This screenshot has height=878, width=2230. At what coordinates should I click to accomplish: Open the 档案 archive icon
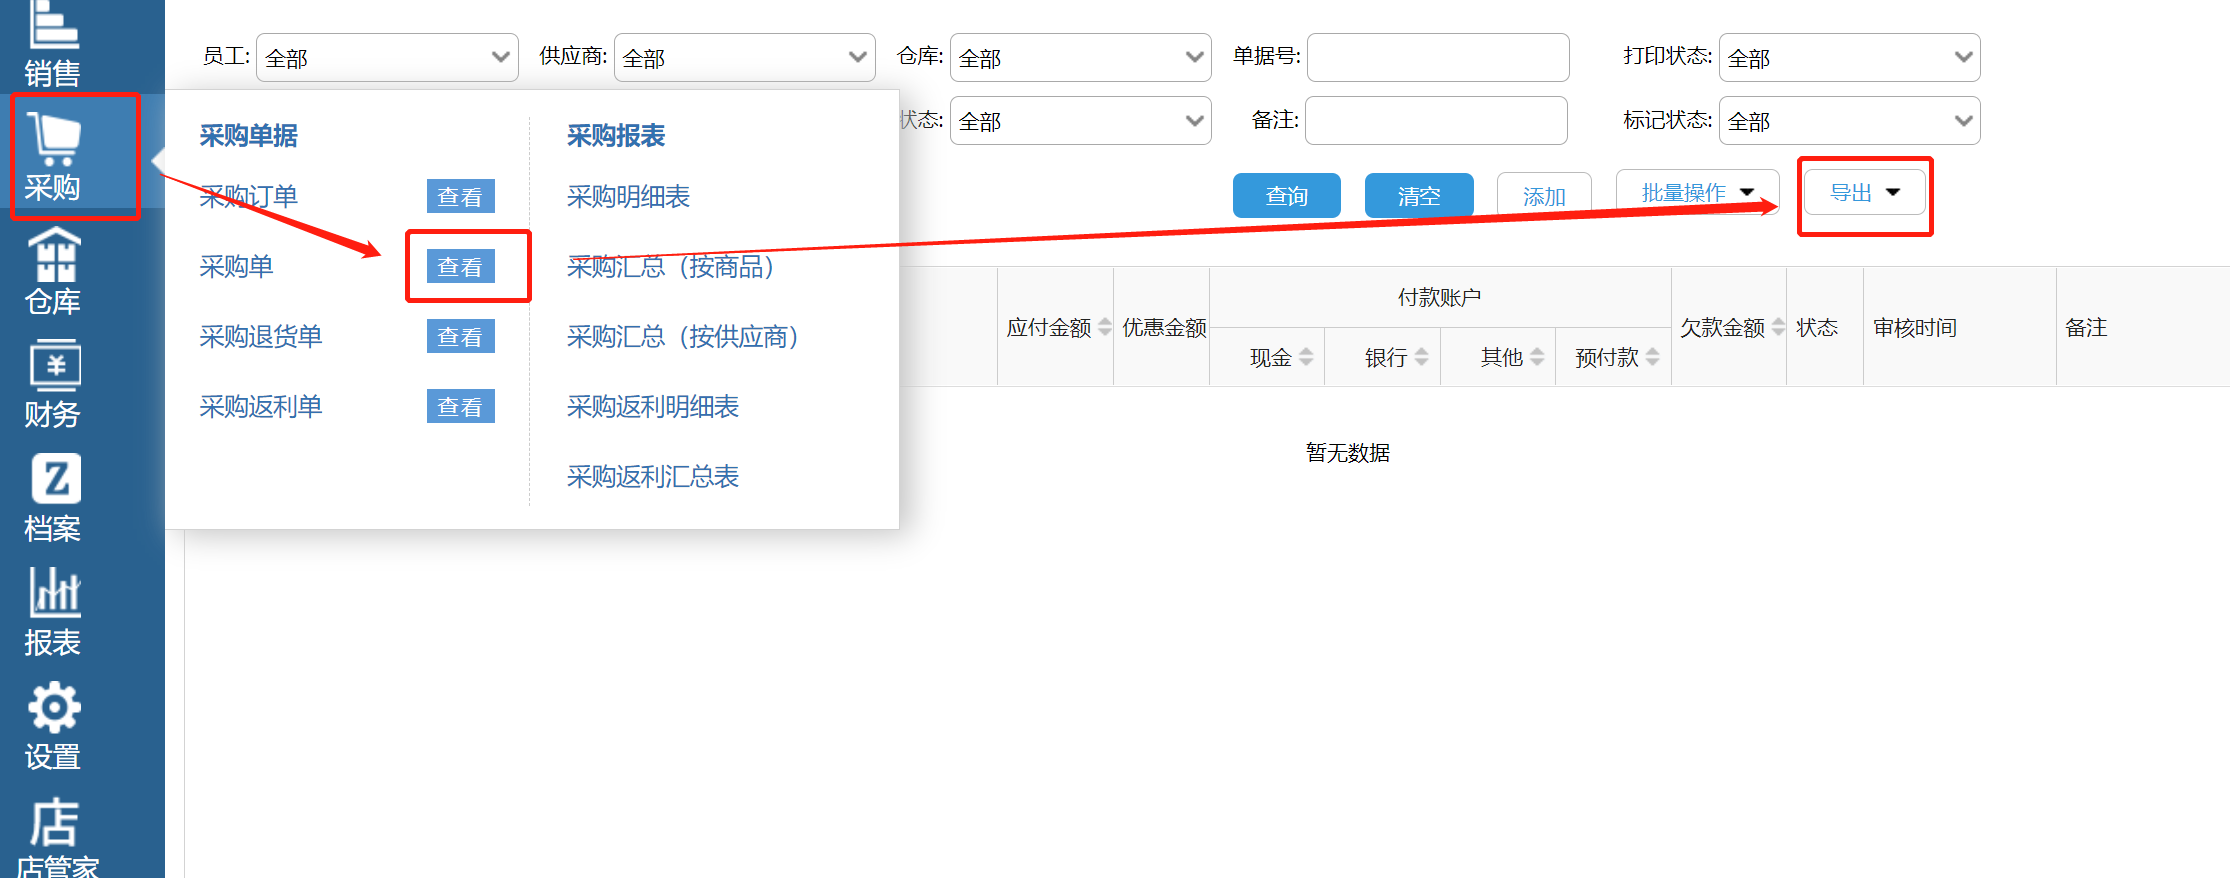coord(54,497)
